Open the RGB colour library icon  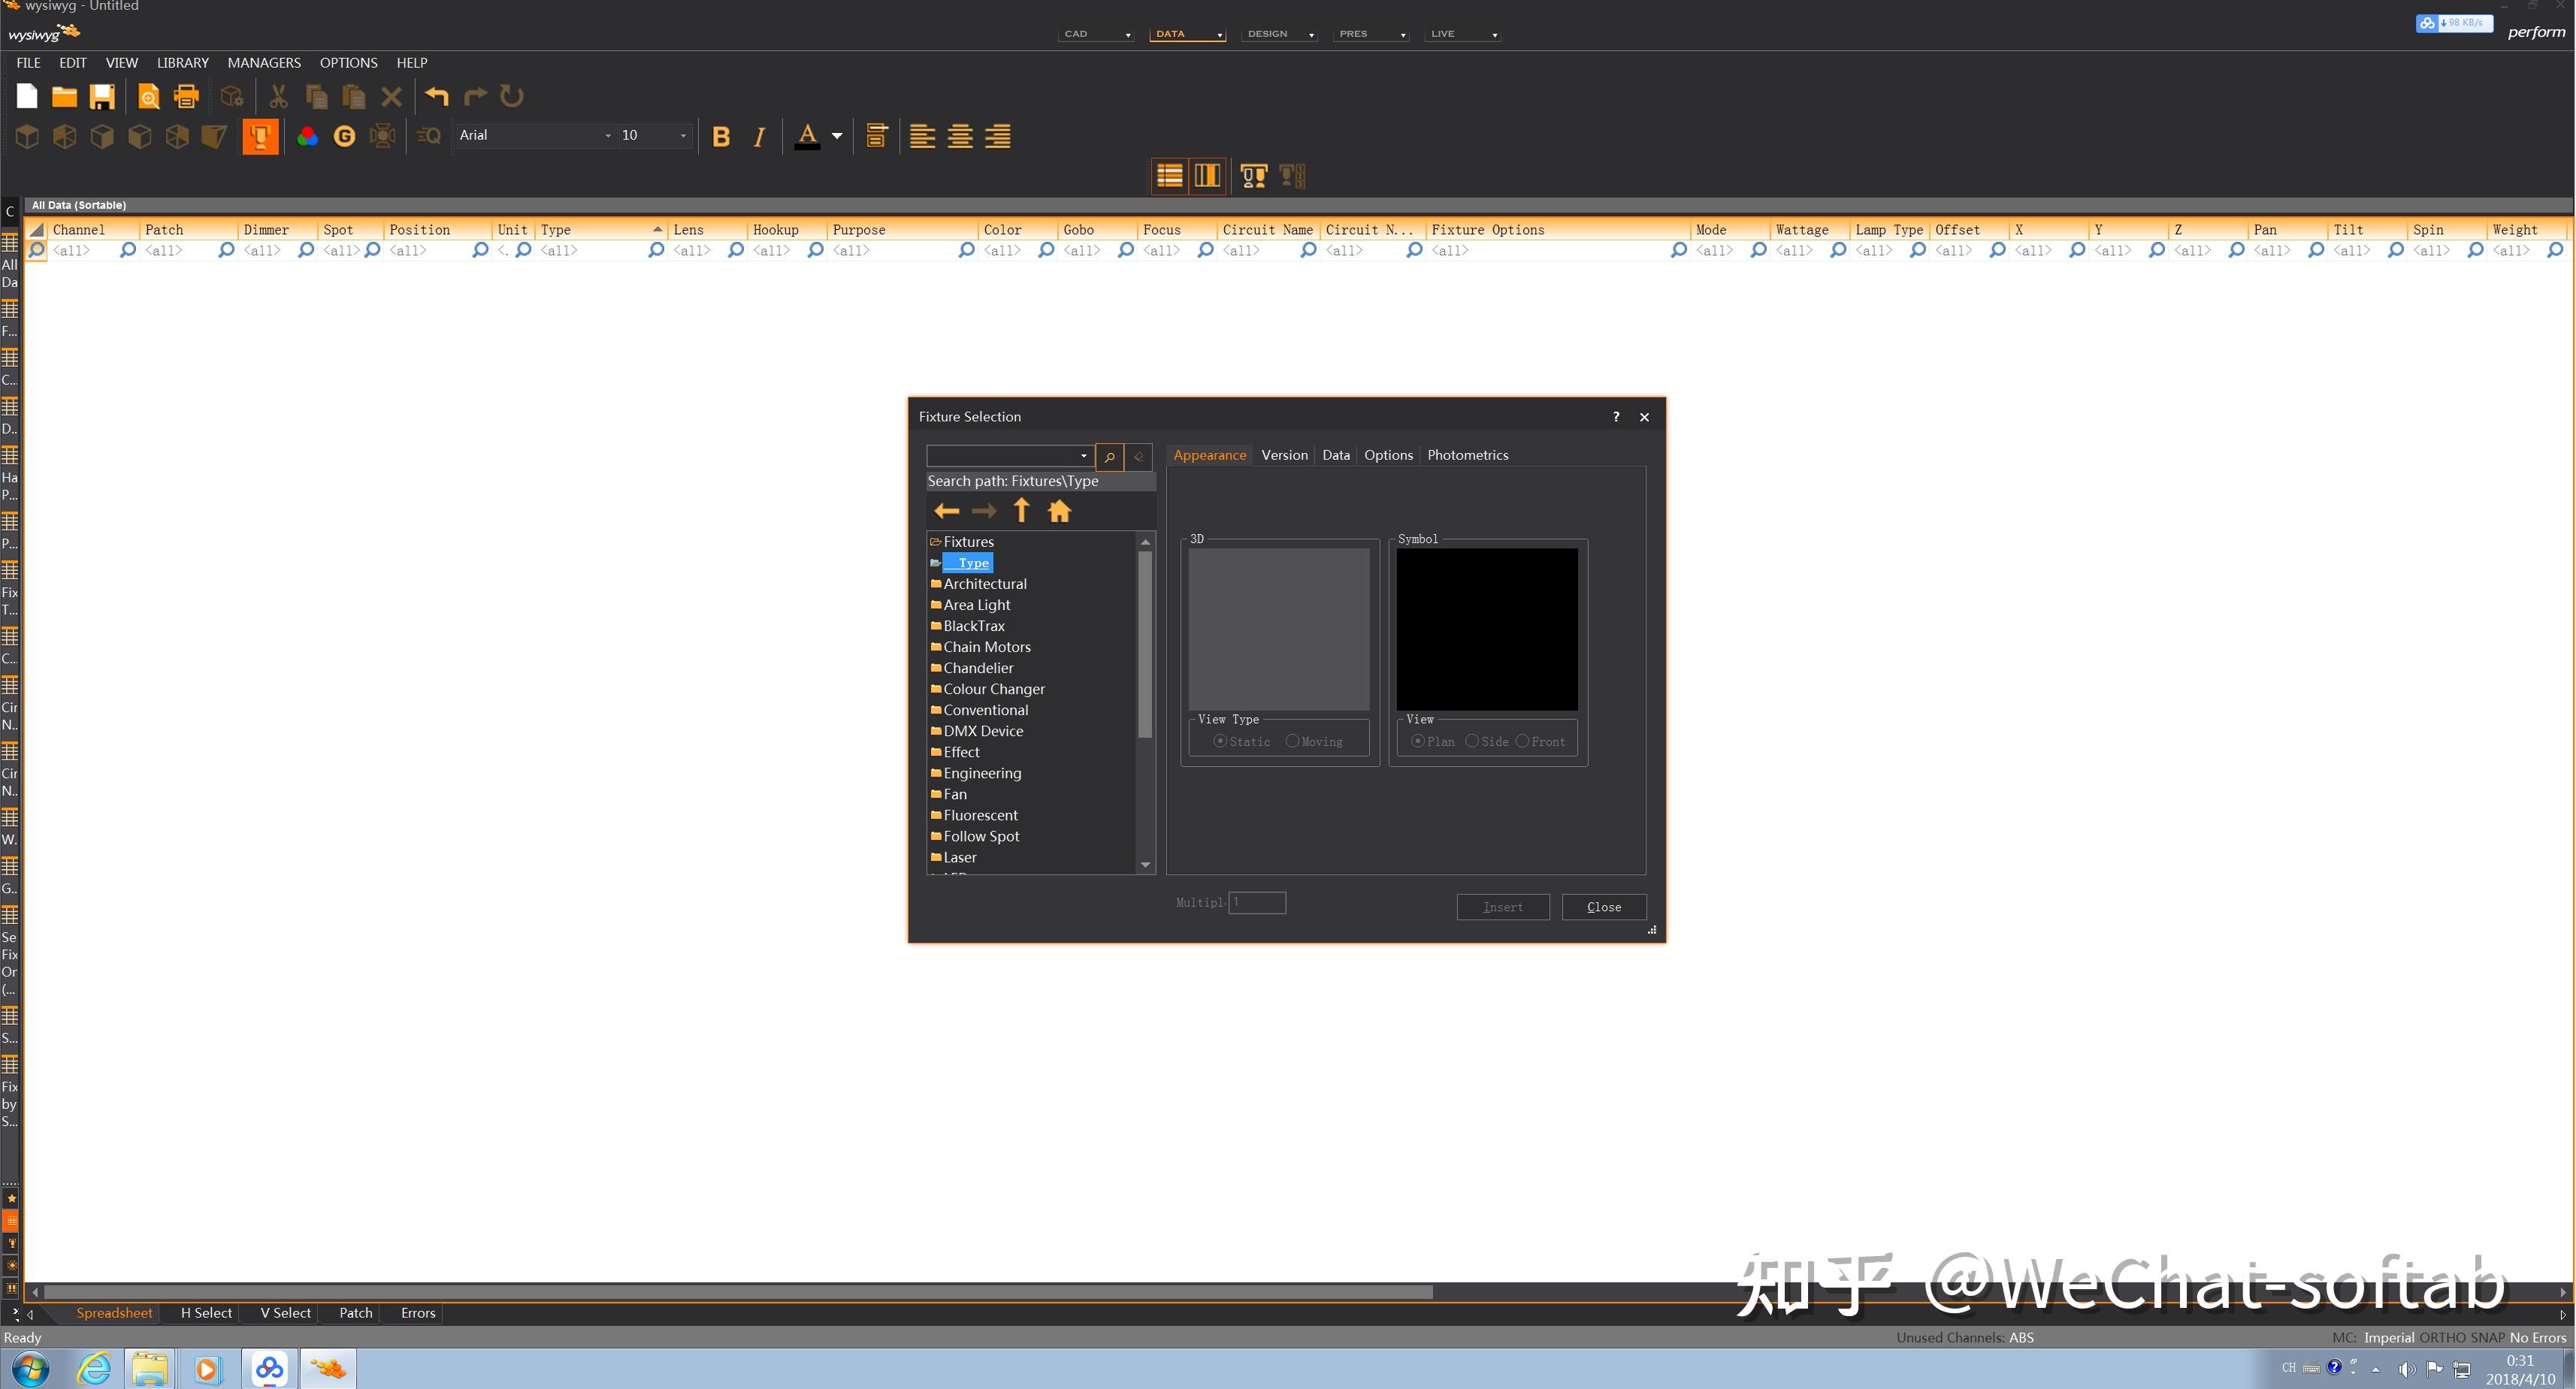[x=307, y=136]
